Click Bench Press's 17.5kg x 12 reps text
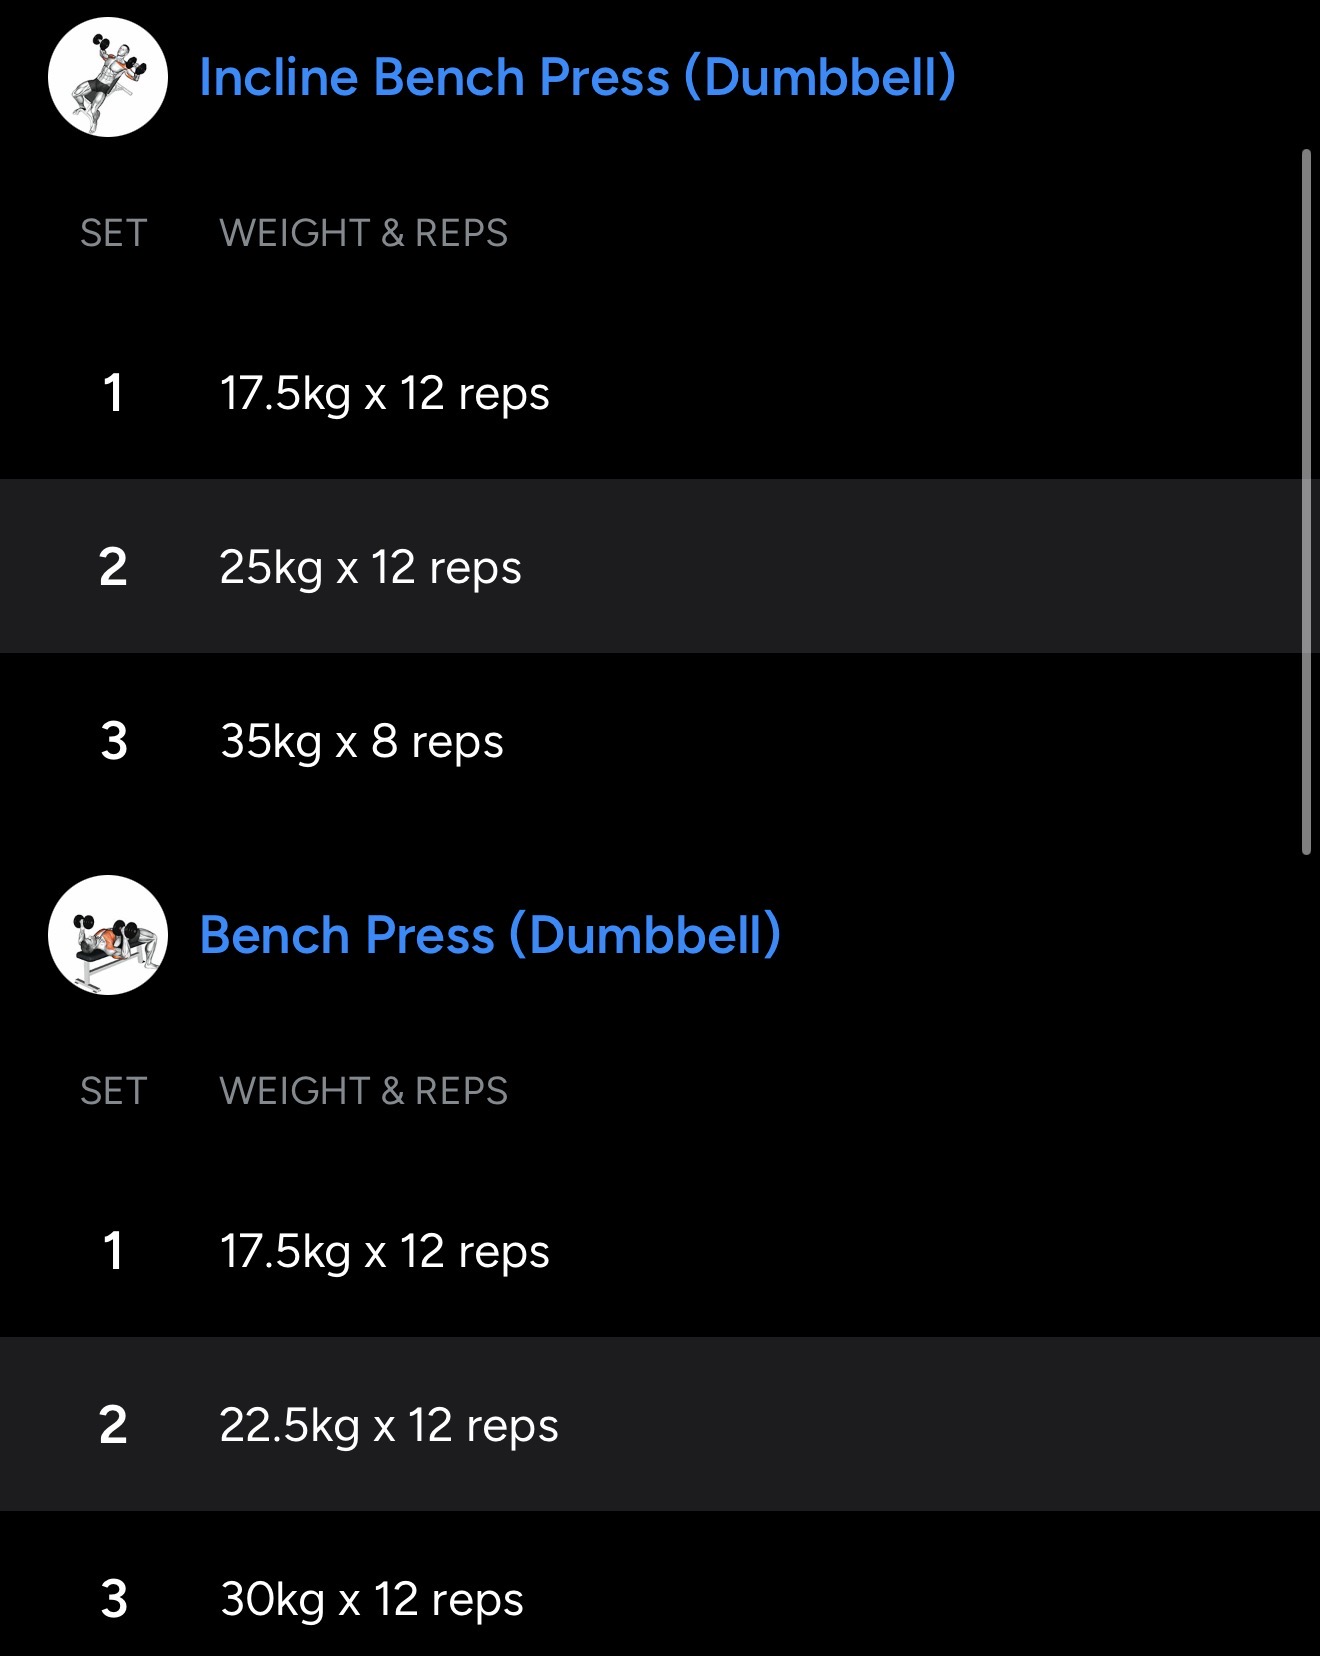The height and width of the screenshot is (1656, 1320). 384,1251
